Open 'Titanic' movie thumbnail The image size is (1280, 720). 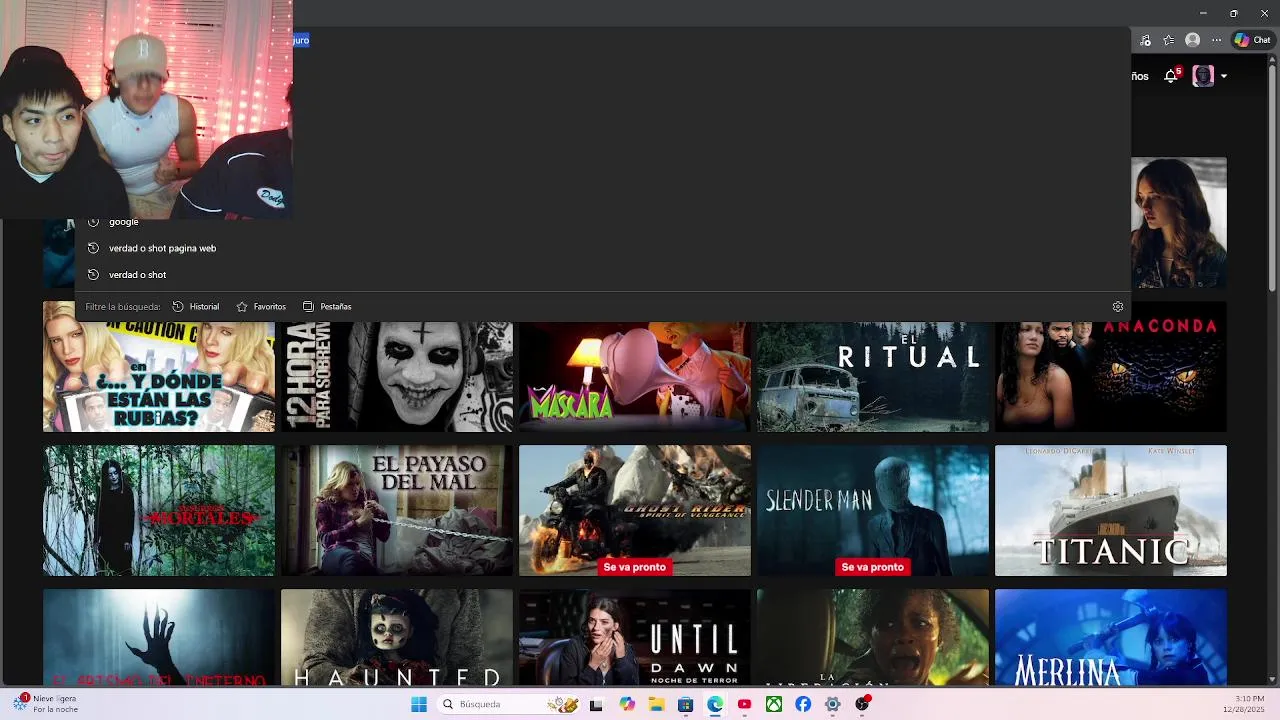(x=1111, y=510)
